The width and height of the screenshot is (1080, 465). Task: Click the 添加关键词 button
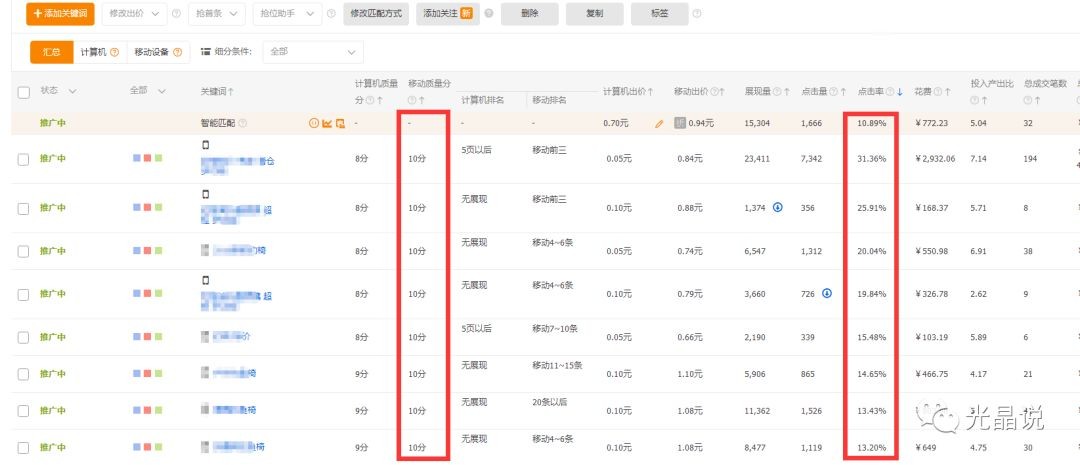pos(58,14)
